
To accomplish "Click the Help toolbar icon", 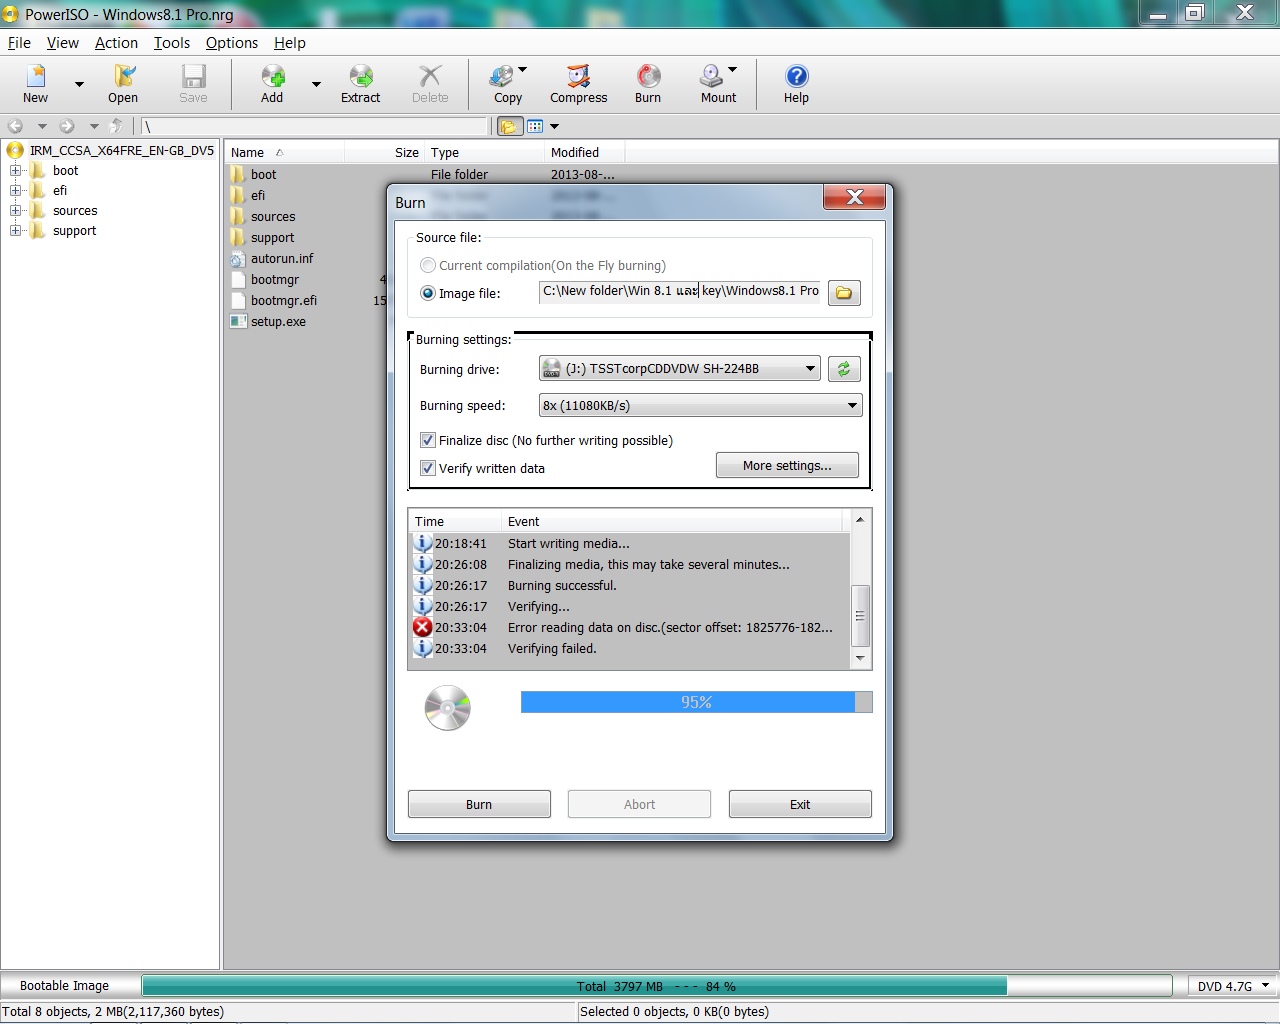I will click(x=796, y=84).
